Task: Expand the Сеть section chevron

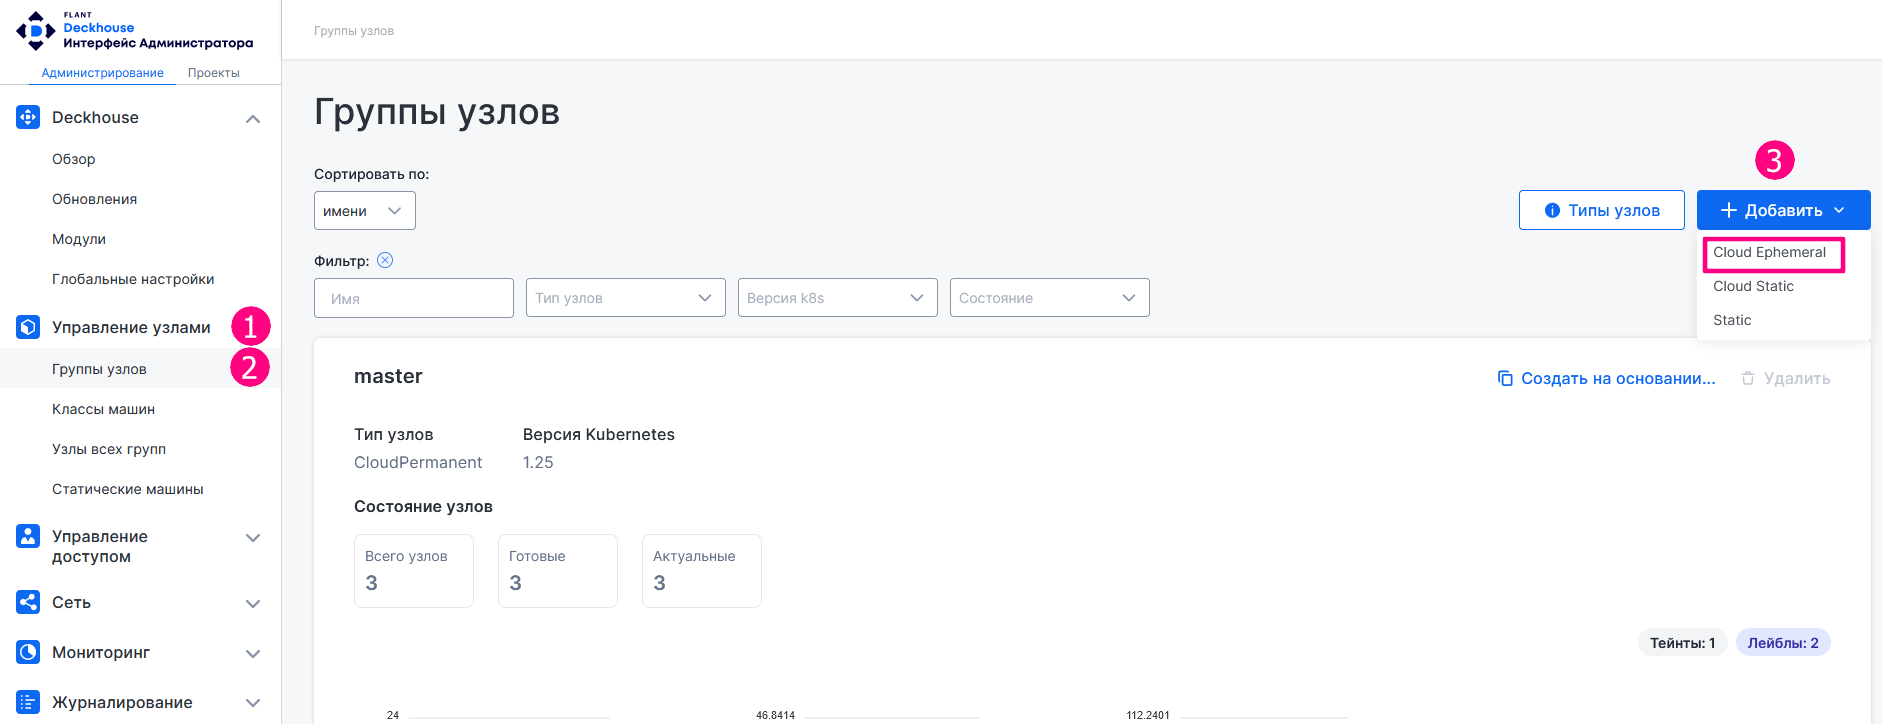Action: pyautogui.click(x=253, y=604)
